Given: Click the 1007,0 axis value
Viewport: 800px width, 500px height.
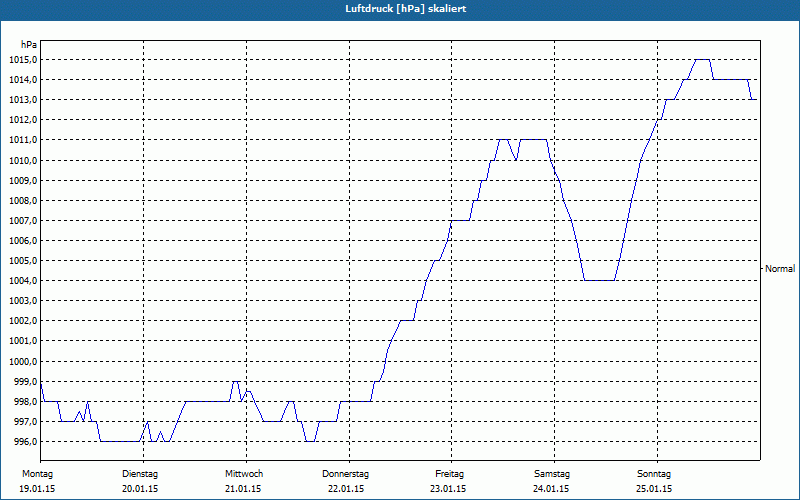Looking at the screenshot, I should tap(23, 220).
